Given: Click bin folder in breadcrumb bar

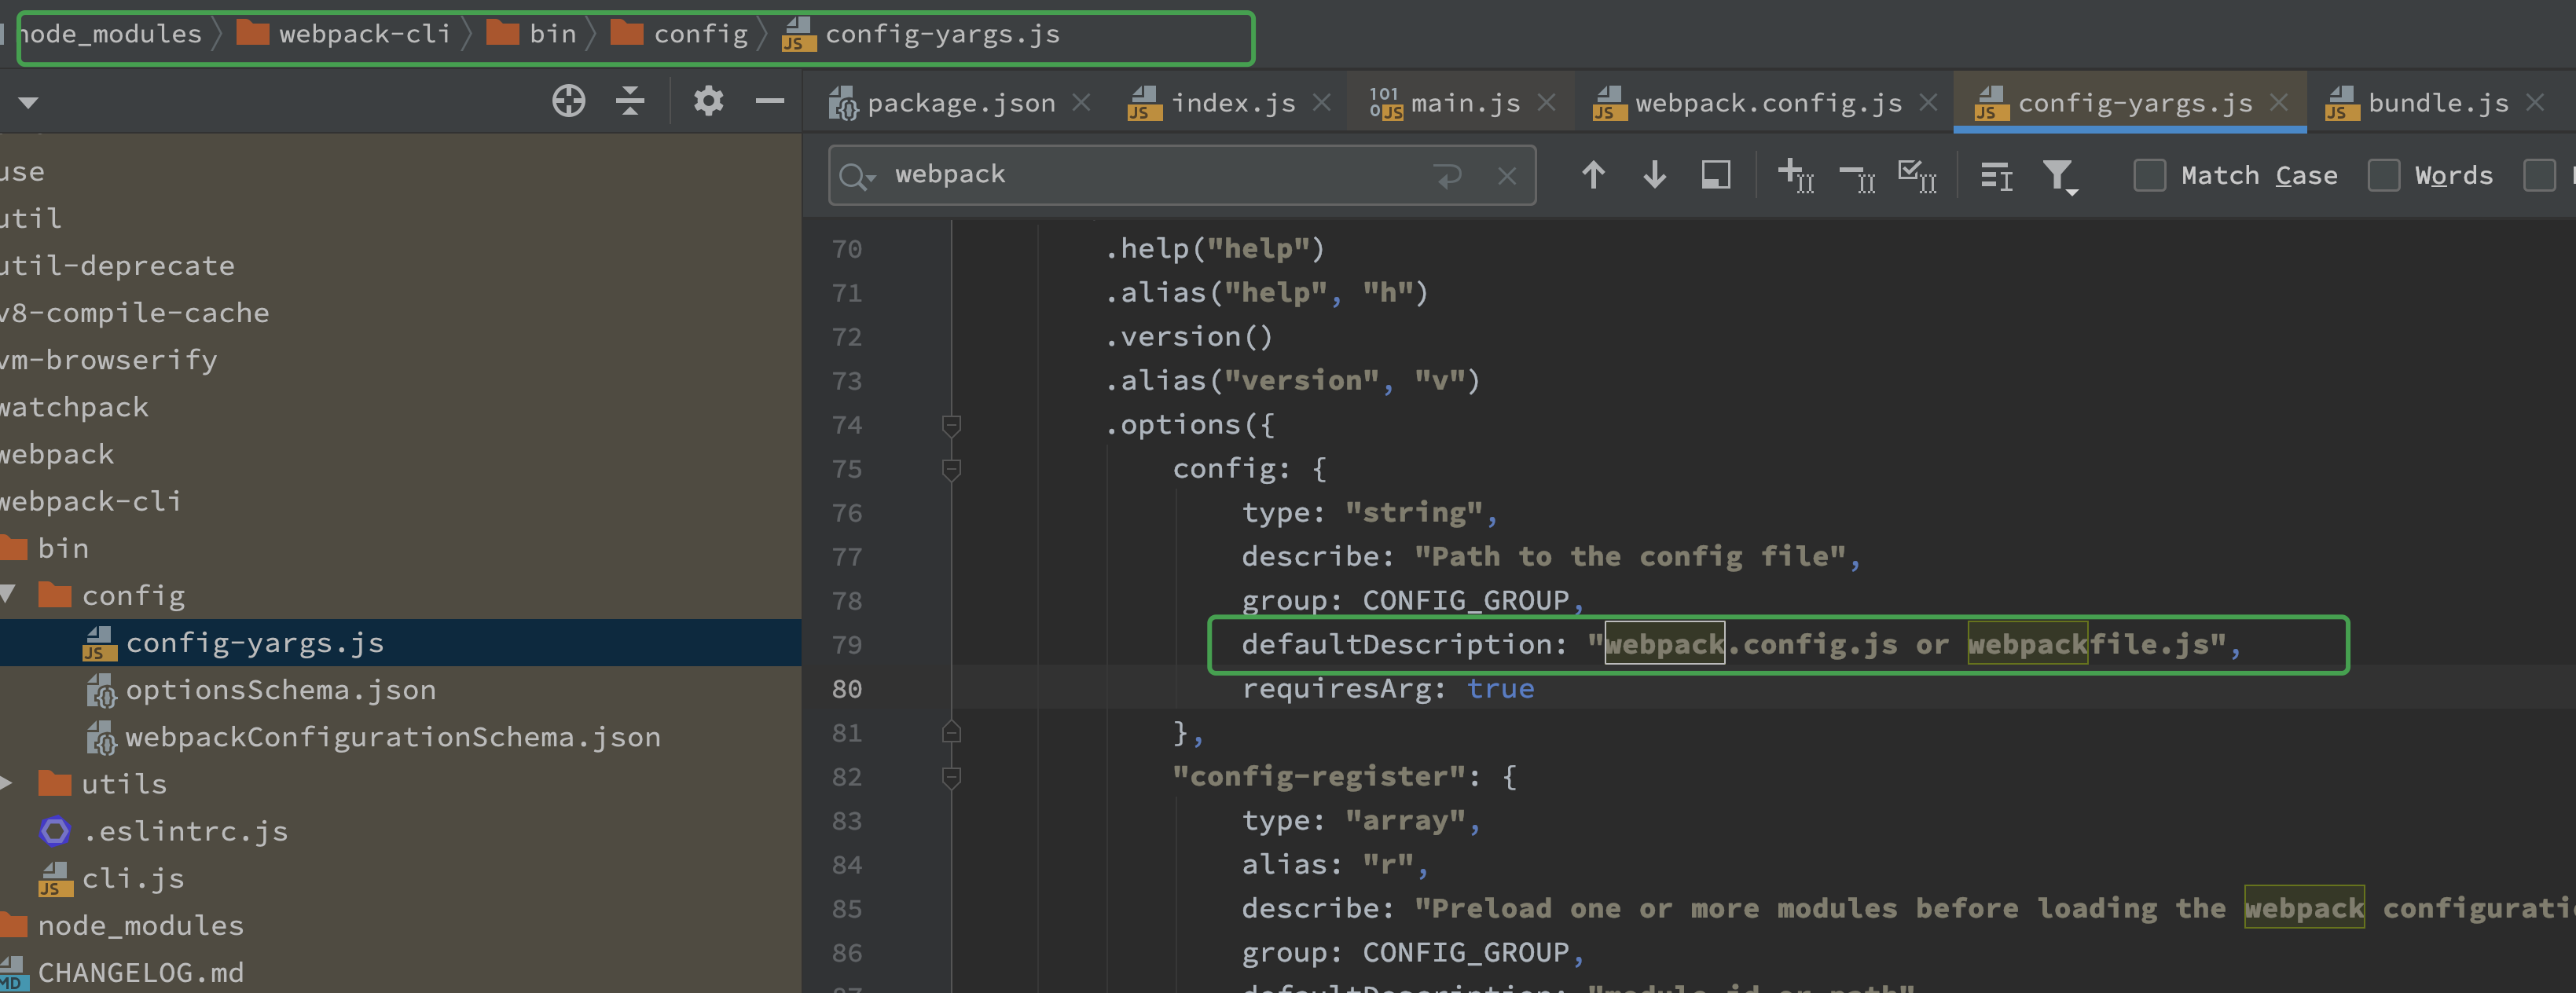Looking at the screenshot, I should tap(531, 34).
